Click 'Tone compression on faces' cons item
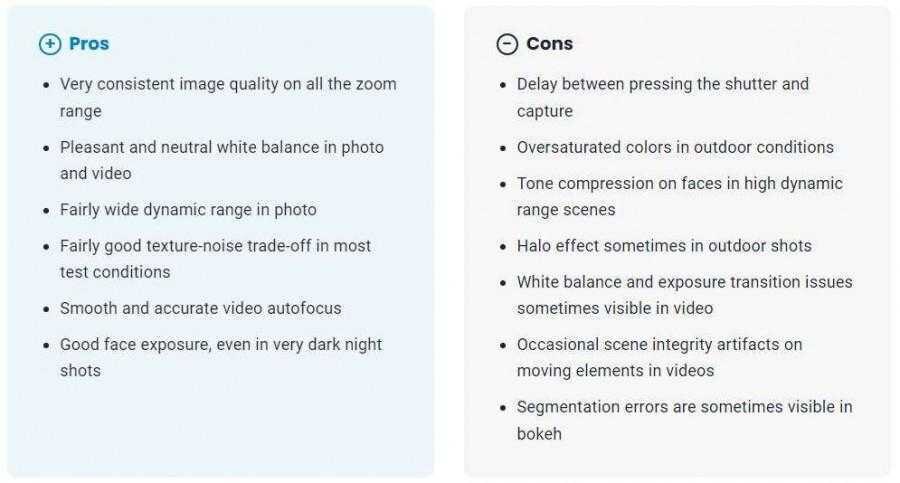The height and width of the screenshot is (483, 900). click(x=679, y=184)
